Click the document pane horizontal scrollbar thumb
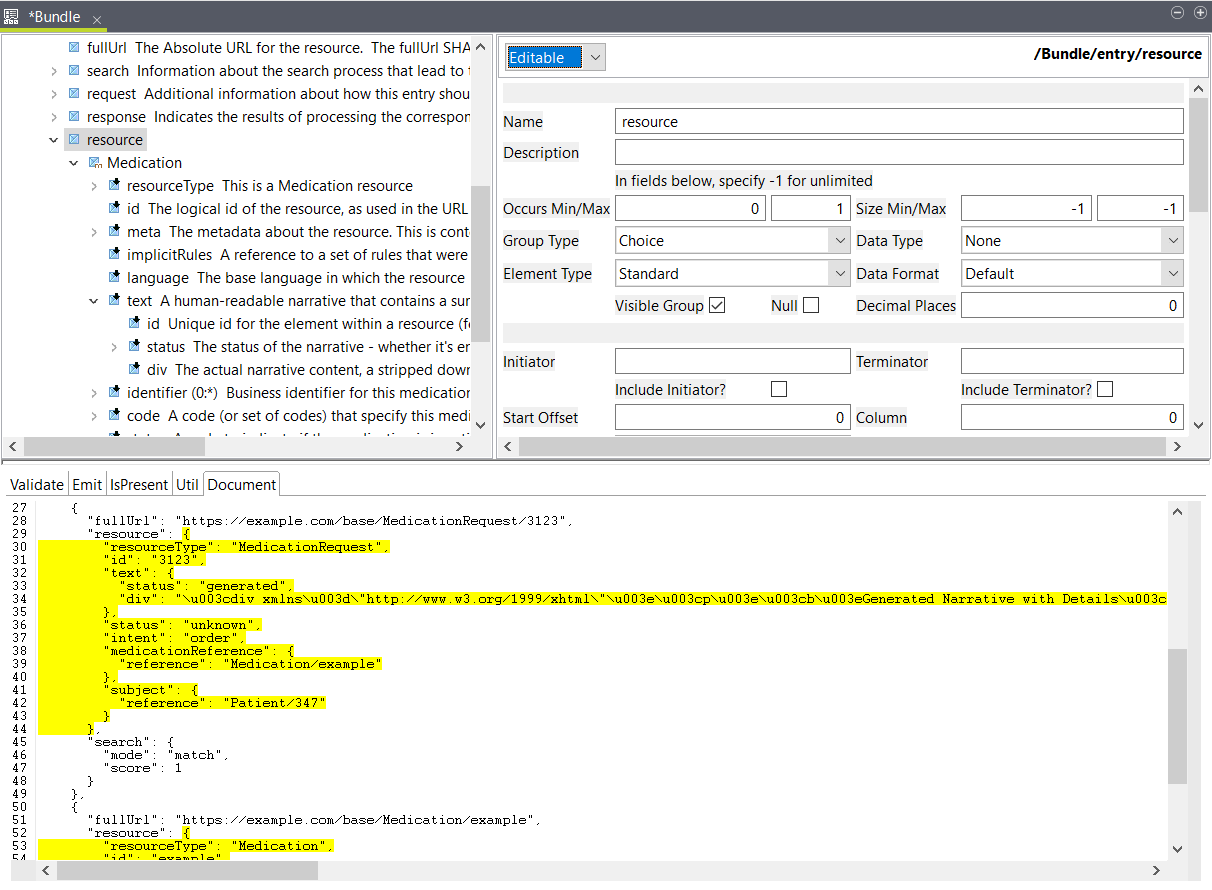The height and width of the screenshot is (890, 1212). point(187,871)
